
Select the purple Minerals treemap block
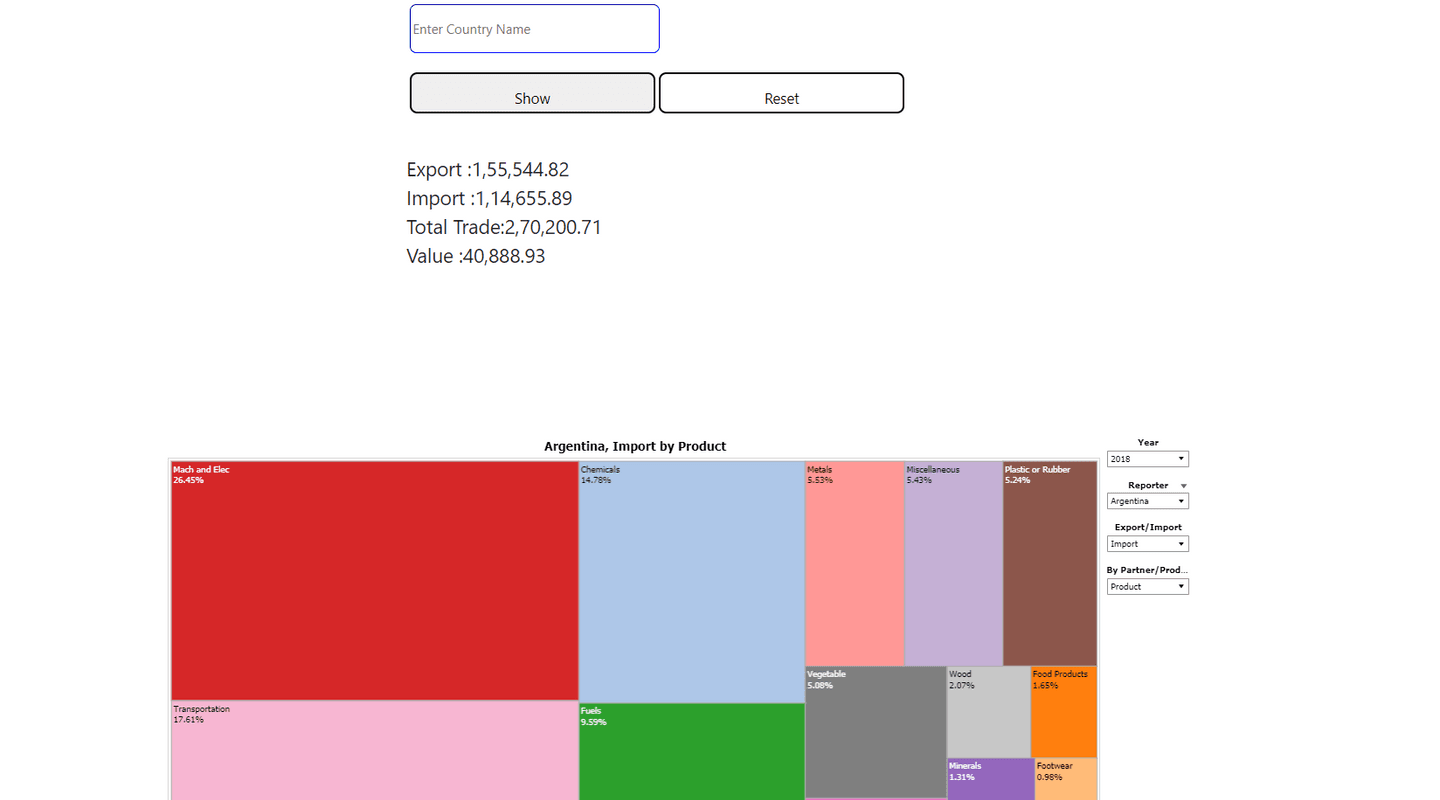991,779
